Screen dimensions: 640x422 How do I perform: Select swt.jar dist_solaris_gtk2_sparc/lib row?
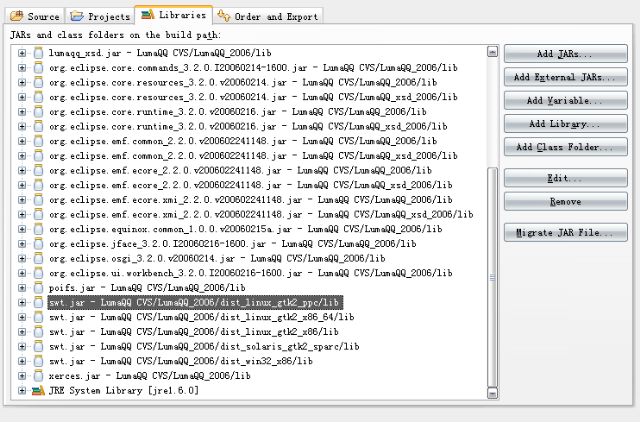pos(204,346)
